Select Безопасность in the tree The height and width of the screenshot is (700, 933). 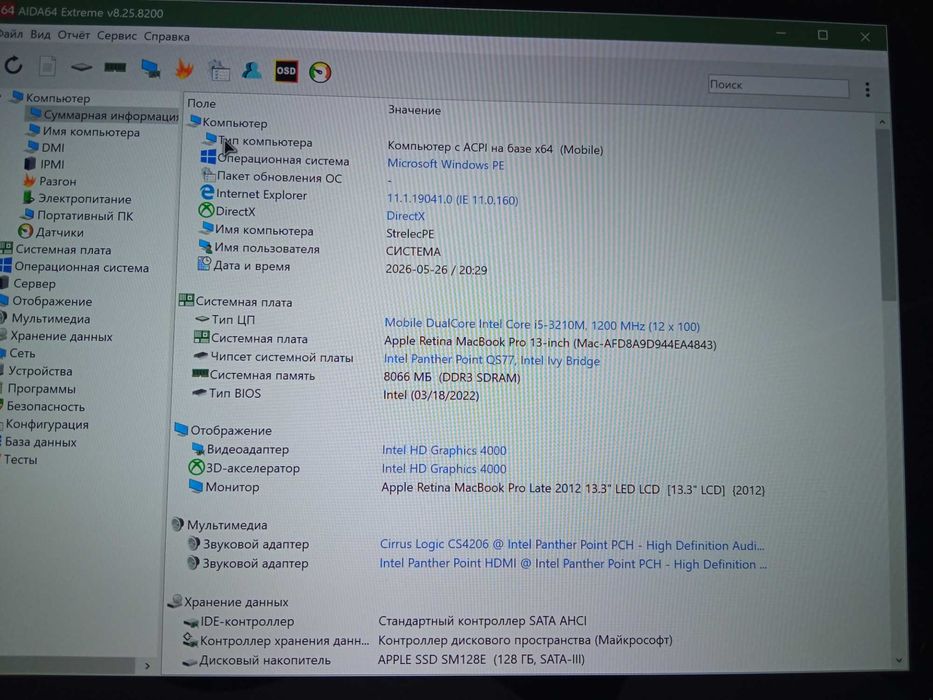tap(43, 407)
